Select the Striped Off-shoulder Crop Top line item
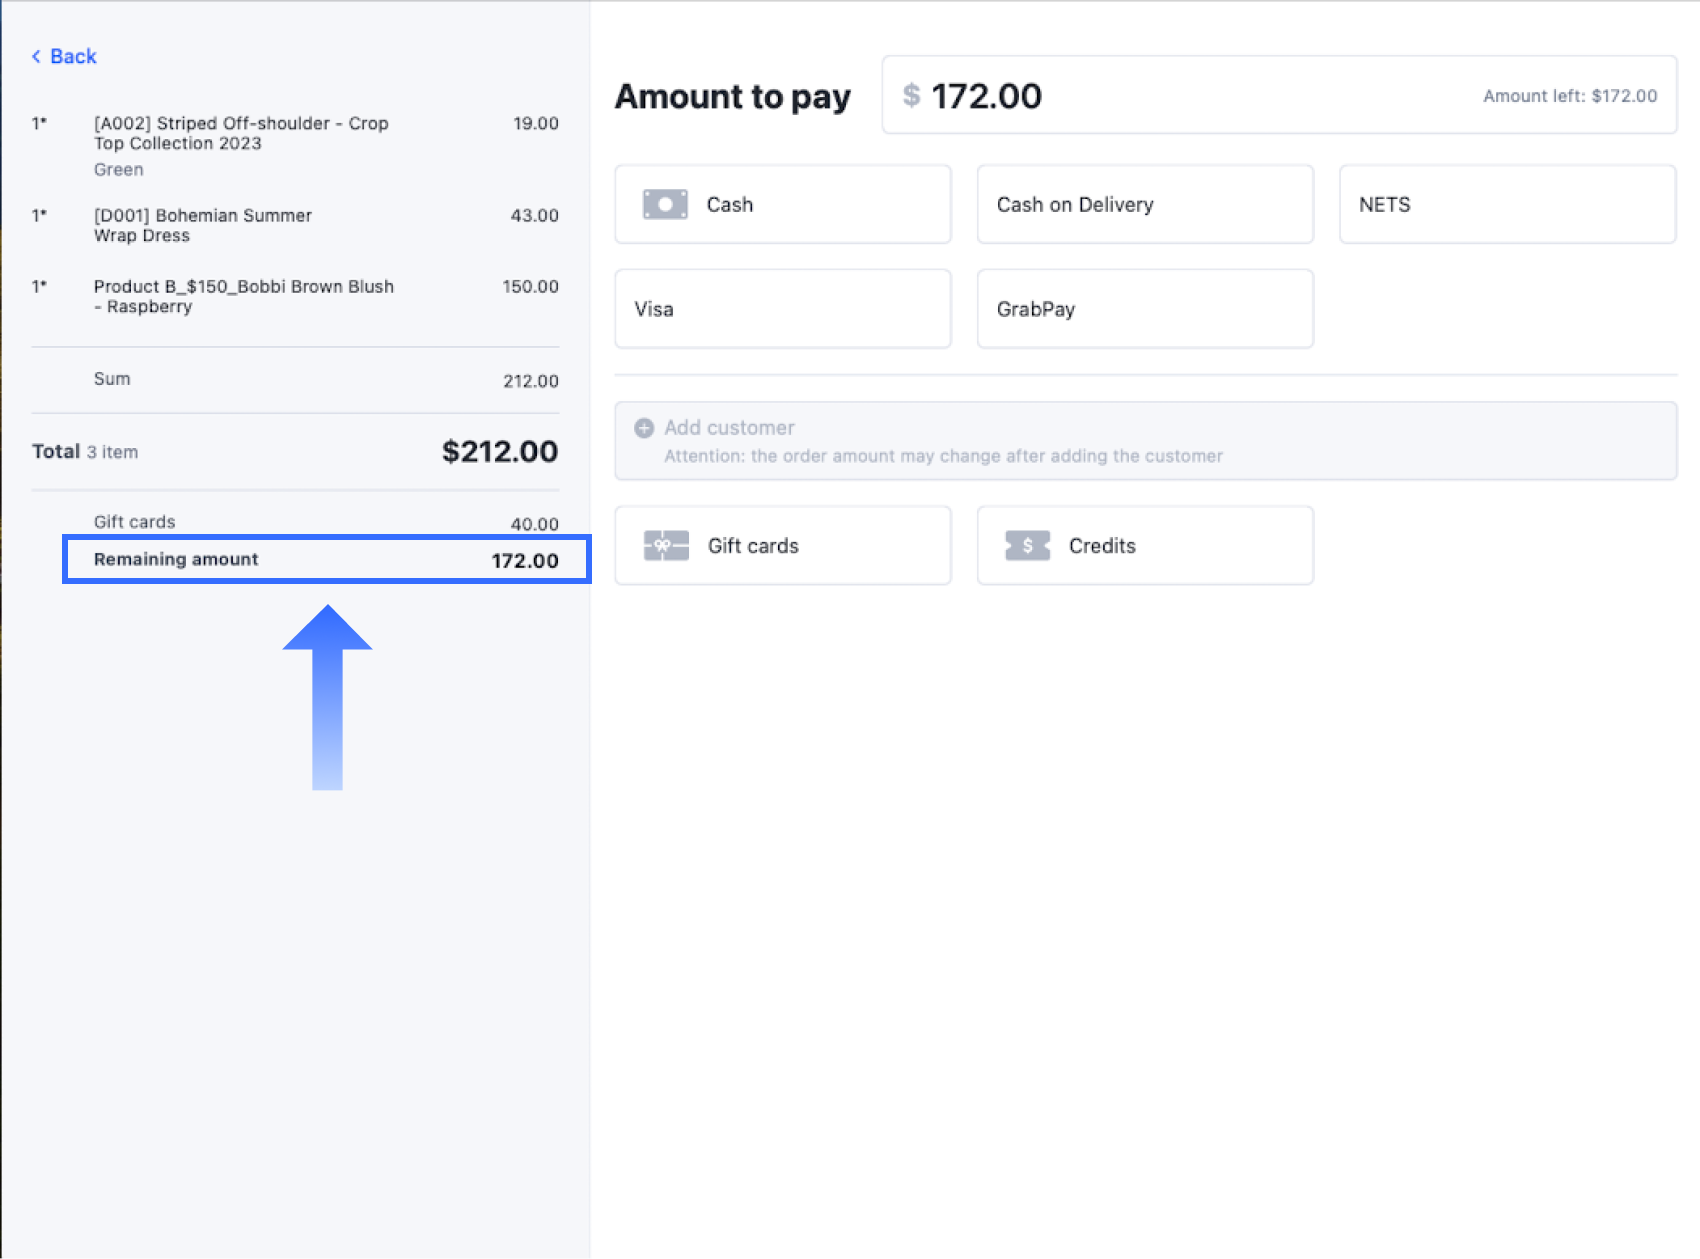Screen dimensions: 1700x1259 [x=241, y=134]
